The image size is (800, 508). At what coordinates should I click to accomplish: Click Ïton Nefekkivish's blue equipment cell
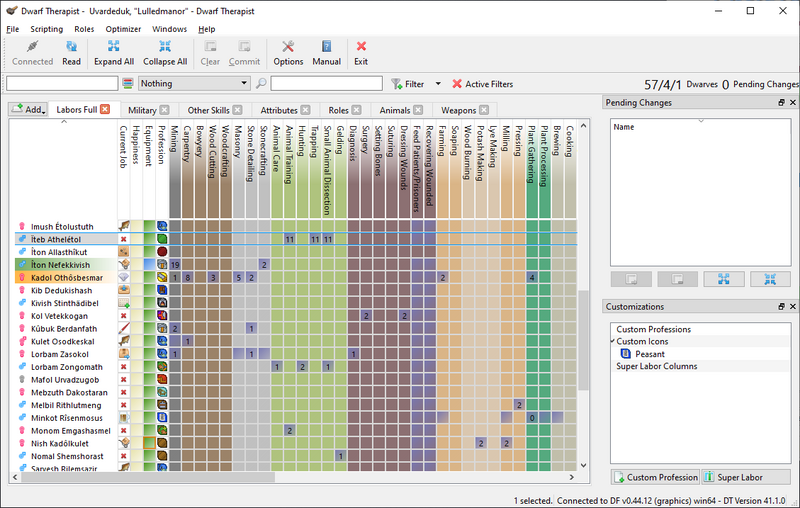[149, 264]
